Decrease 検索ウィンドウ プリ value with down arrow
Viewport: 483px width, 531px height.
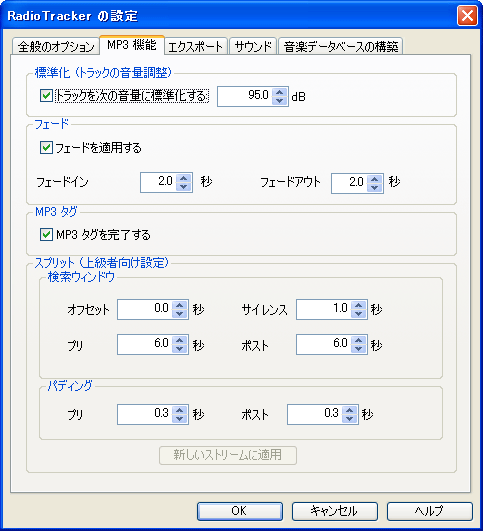point(180,349)
